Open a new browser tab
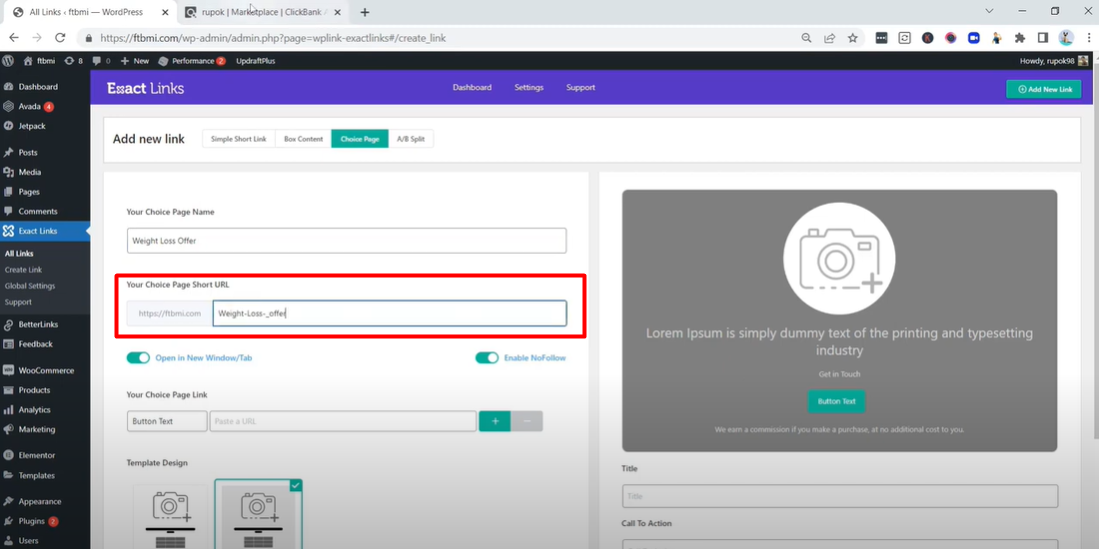Screen dimensions: 1099x549 pos(364,12)
